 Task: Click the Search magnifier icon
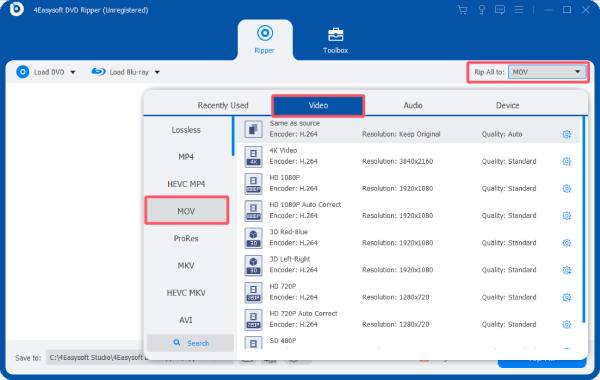(176, 342)
